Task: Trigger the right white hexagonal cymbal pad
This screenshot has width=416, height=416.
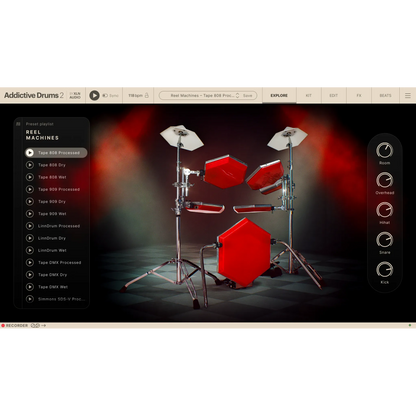Action: 287,138
